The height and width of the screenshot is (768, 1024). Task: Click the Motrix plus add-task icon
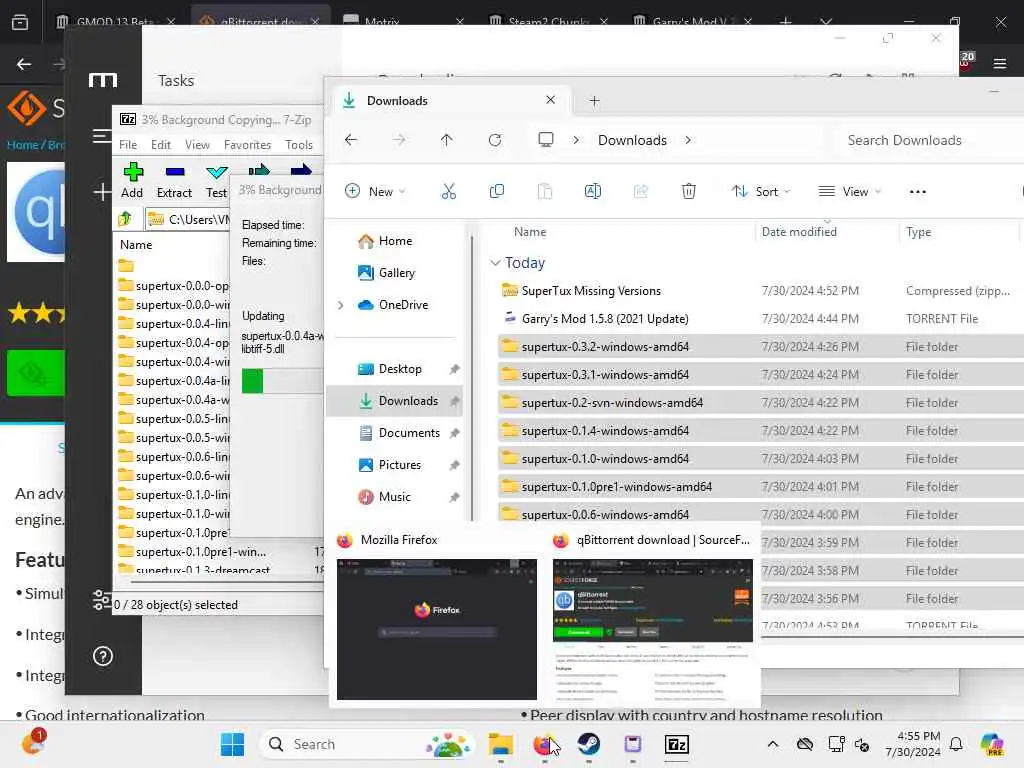click(102, 192)
